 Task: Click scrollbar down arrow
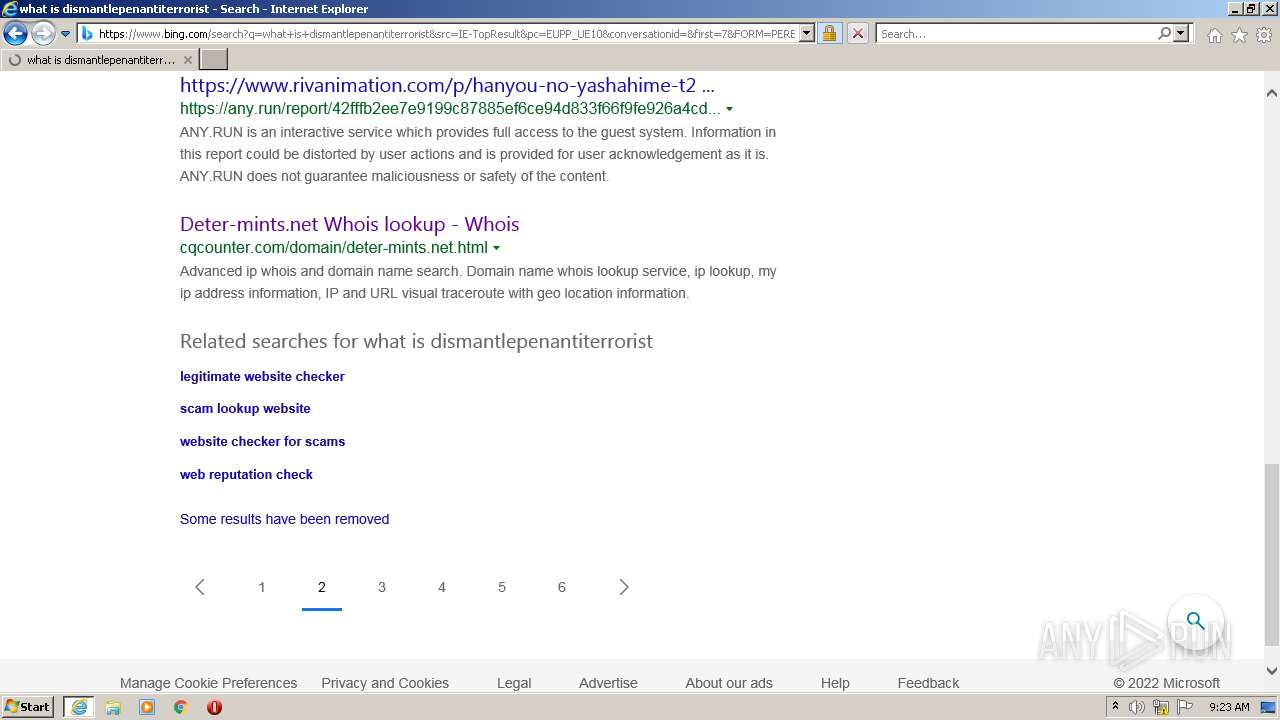1271,671
